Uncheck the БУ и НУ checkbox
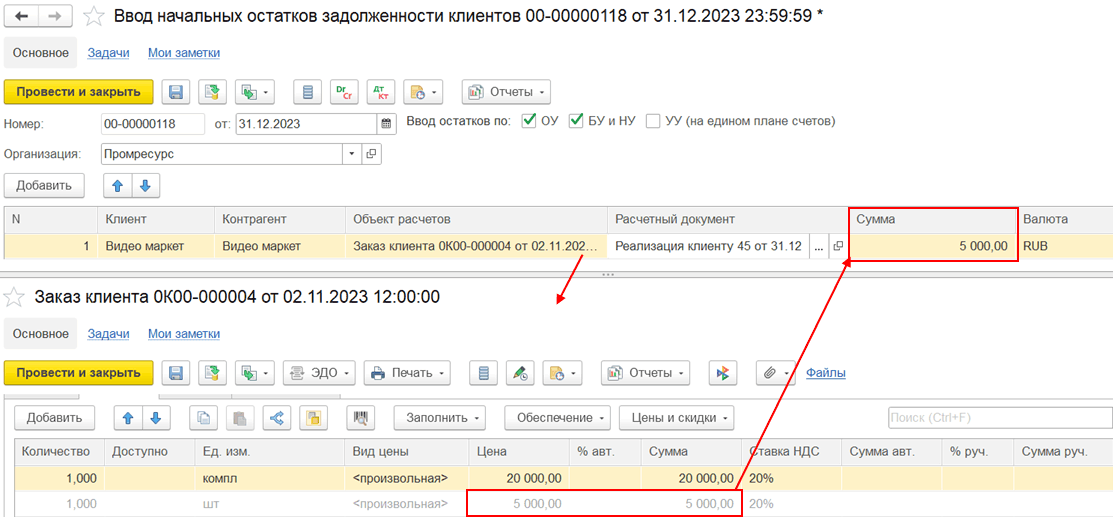The image size is (1113, 517). pyautogui.click(x=576, y=121)
